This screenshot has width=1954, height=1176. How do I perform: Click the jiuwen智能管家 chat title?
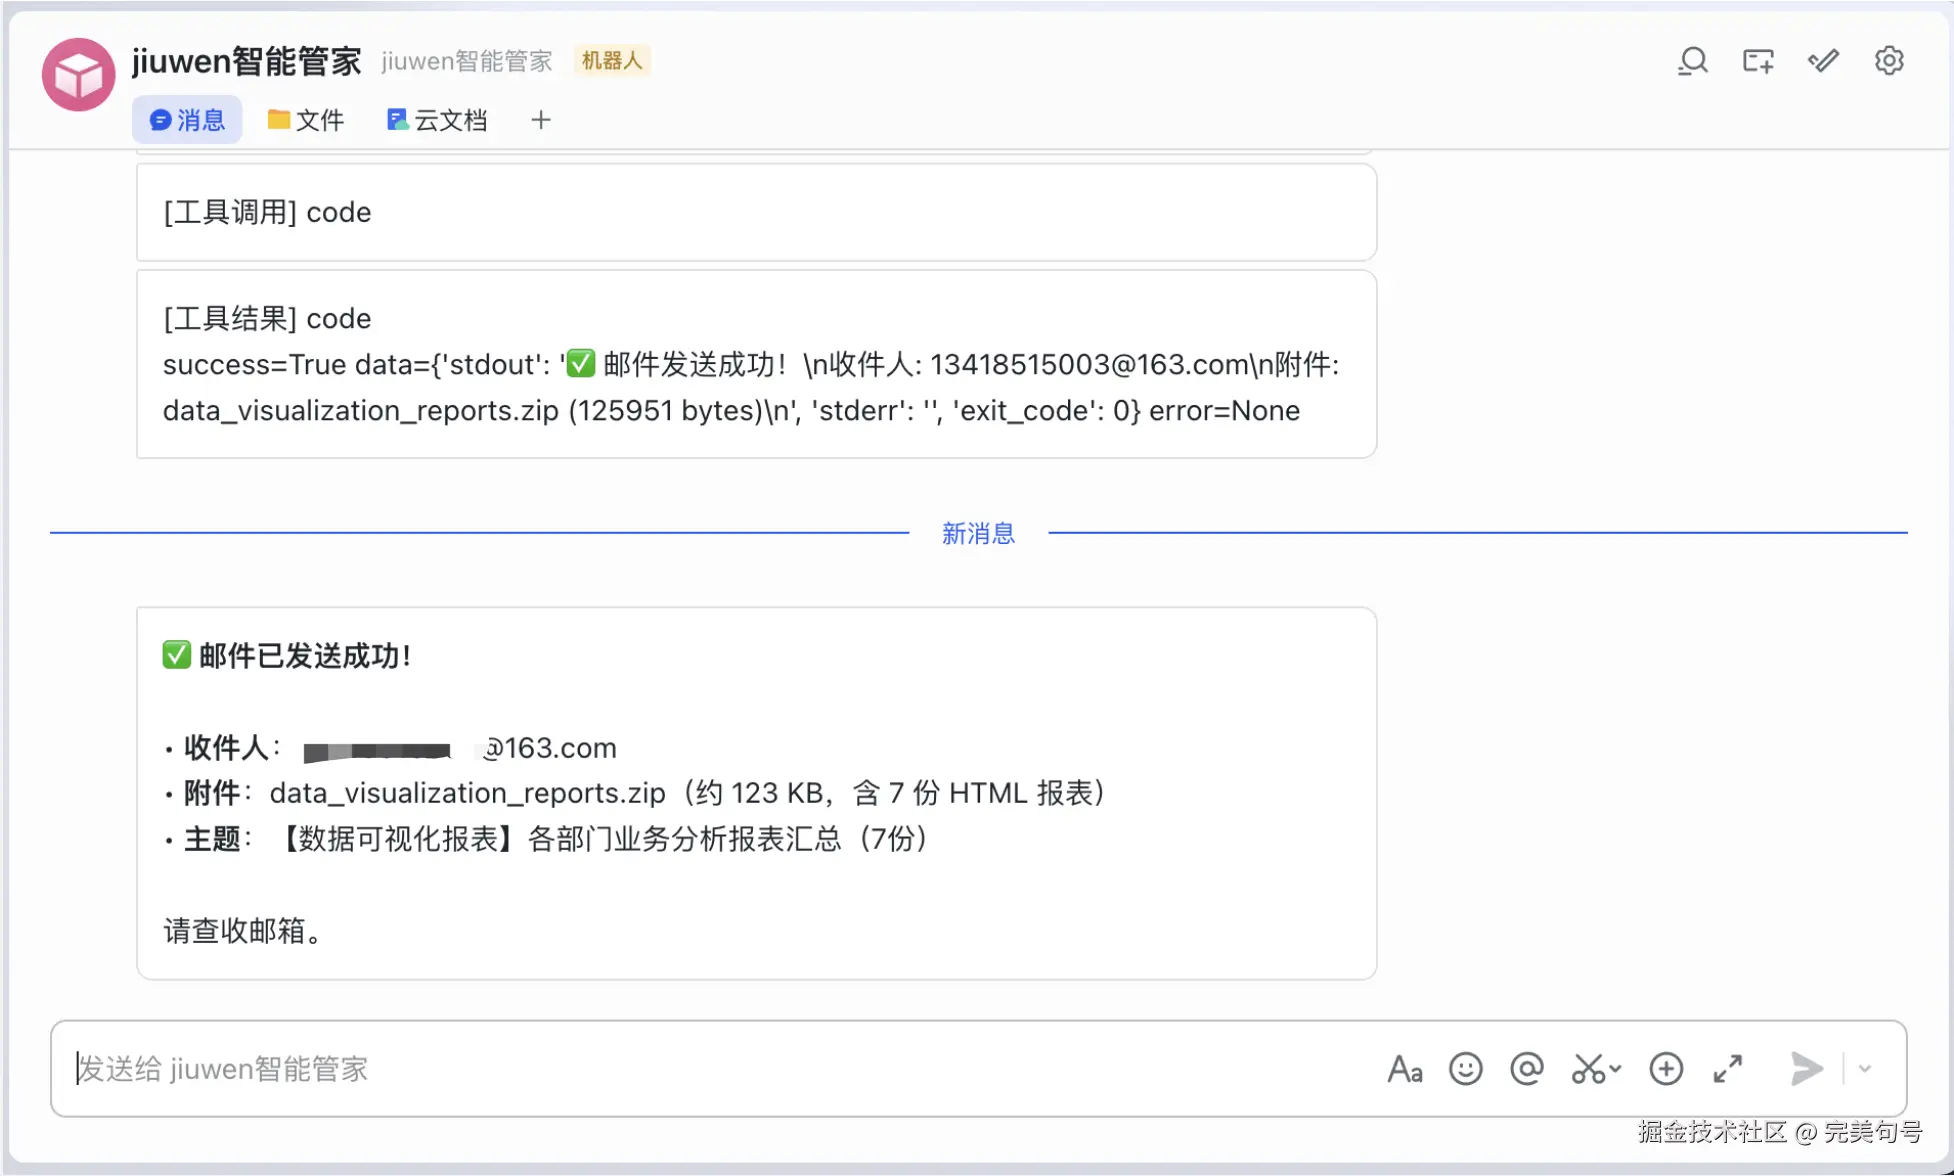coord(246,61)
